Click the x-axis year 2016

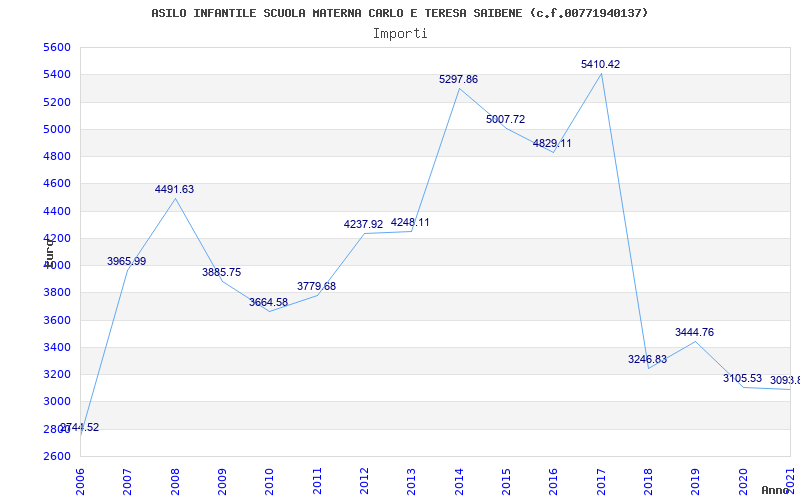point(554,481)
